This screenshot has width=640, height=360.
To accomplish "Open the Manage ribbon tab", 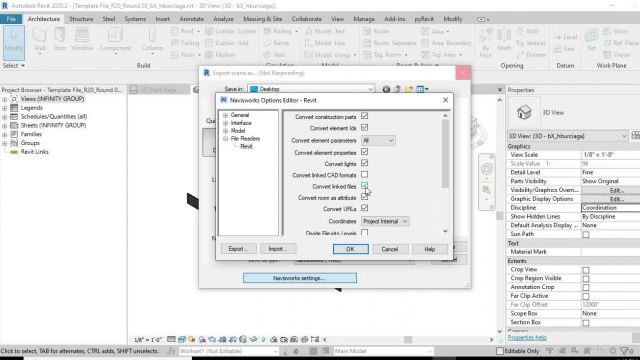I will [x=364, y=19].
